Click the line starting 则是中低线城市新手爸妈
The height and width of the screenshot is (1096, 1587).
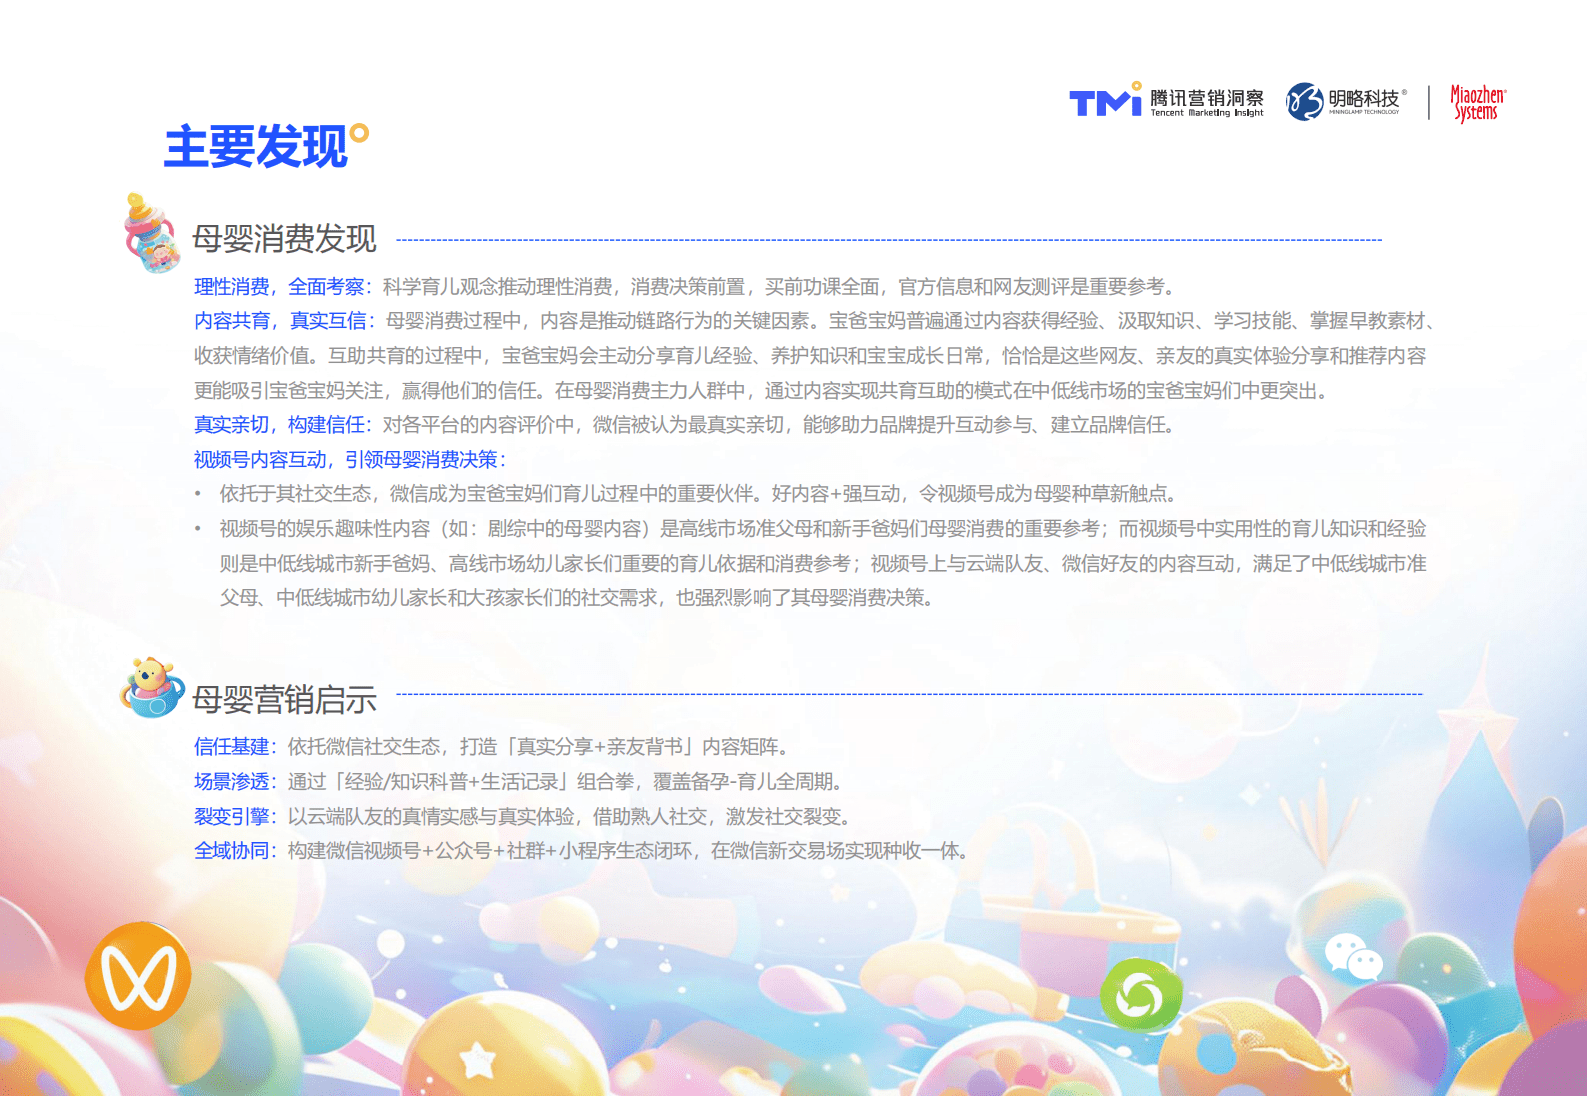click(x=823, y=564)
